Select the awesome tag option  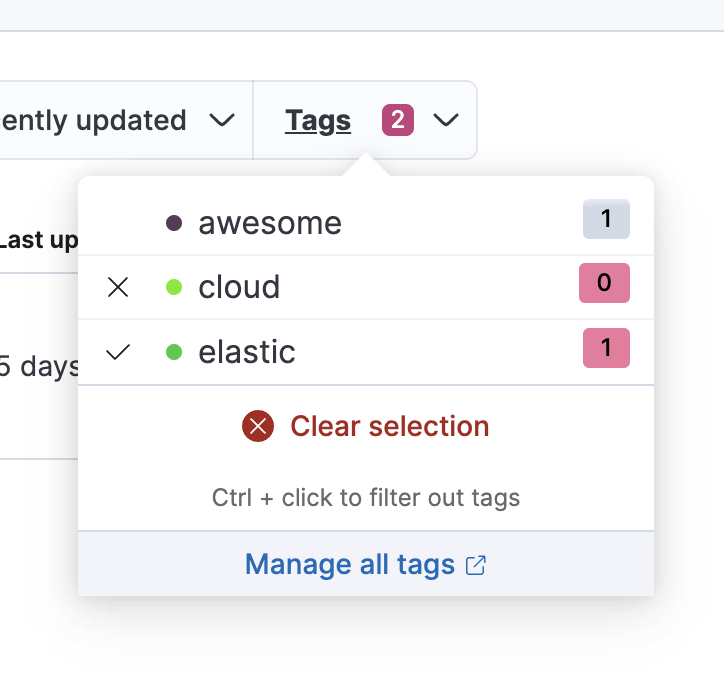pyautogui.click(x=270, y=223)
